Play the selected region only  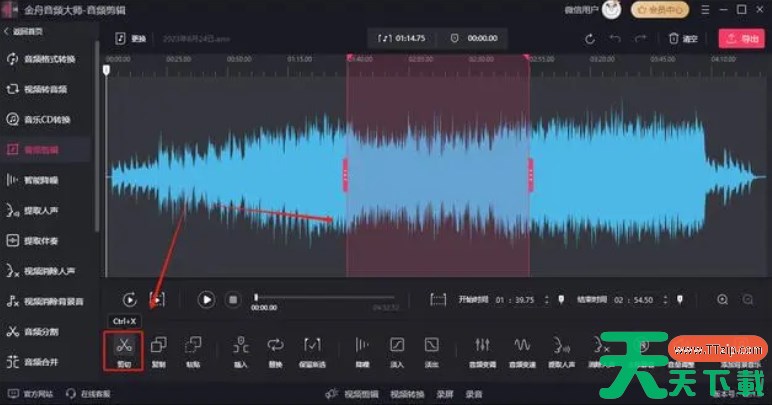coord(157,299)
